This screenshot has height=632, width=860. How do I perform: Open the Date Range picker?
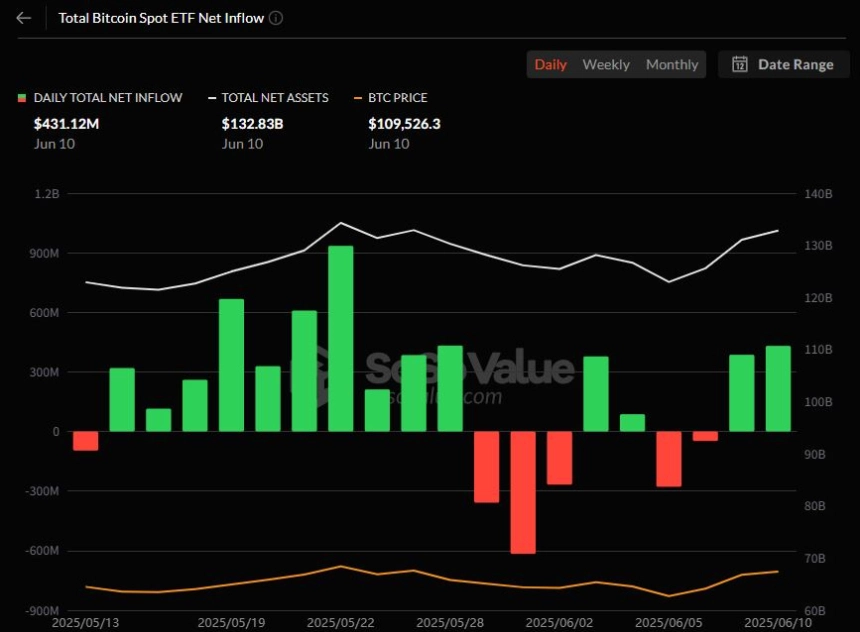tap(783, 64)
